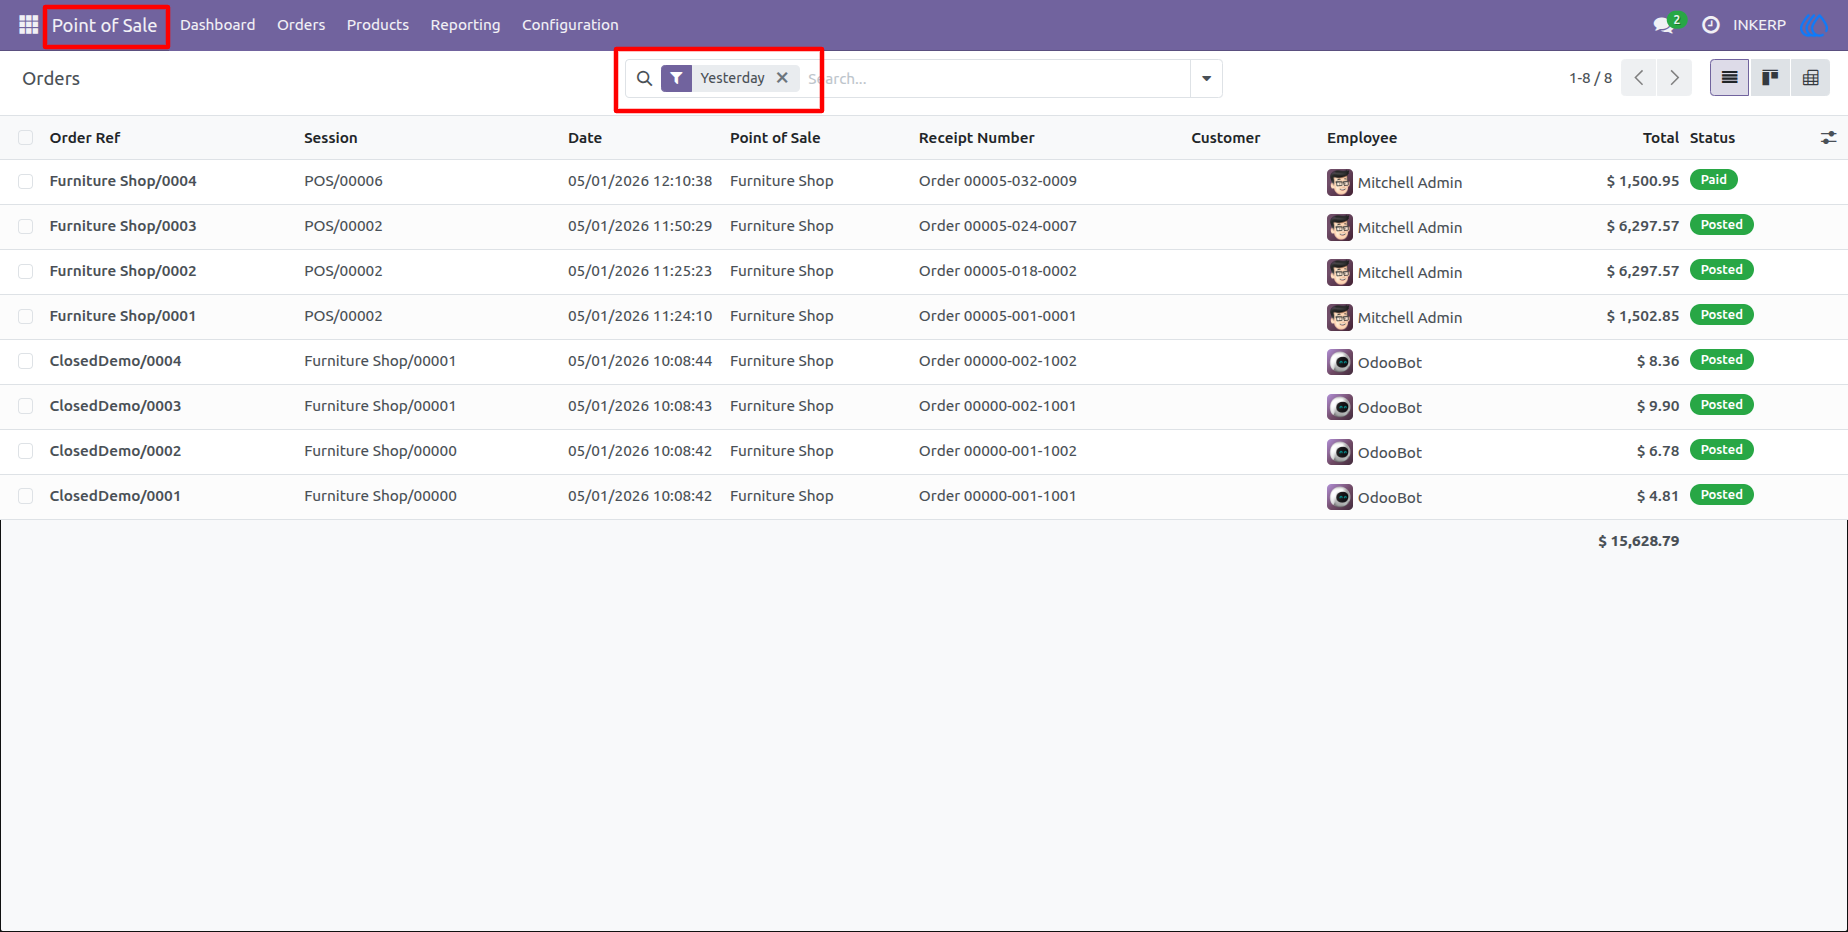
Task: Click the Point of Sale app title
Action: click(105, 25)
